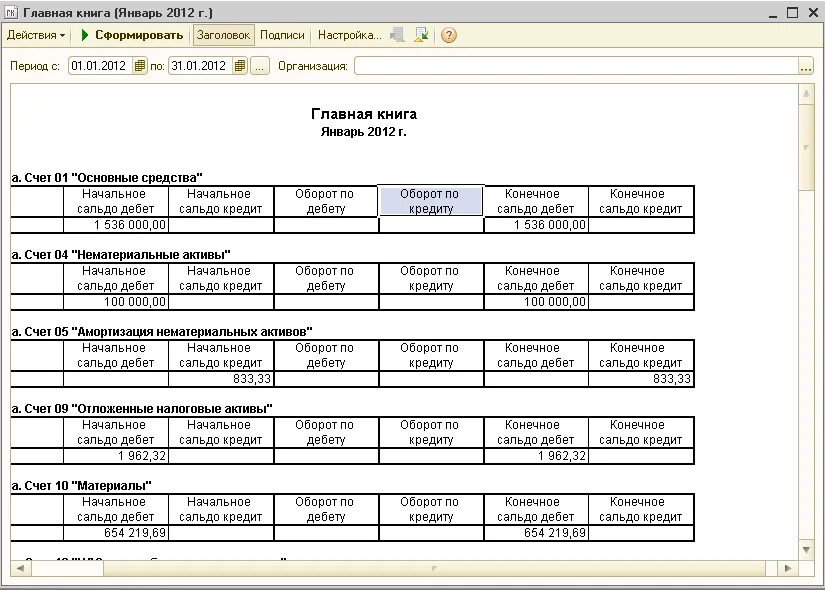Toggle the Заголовок button
Screen dimensions: 825x590
coord(223,35)
